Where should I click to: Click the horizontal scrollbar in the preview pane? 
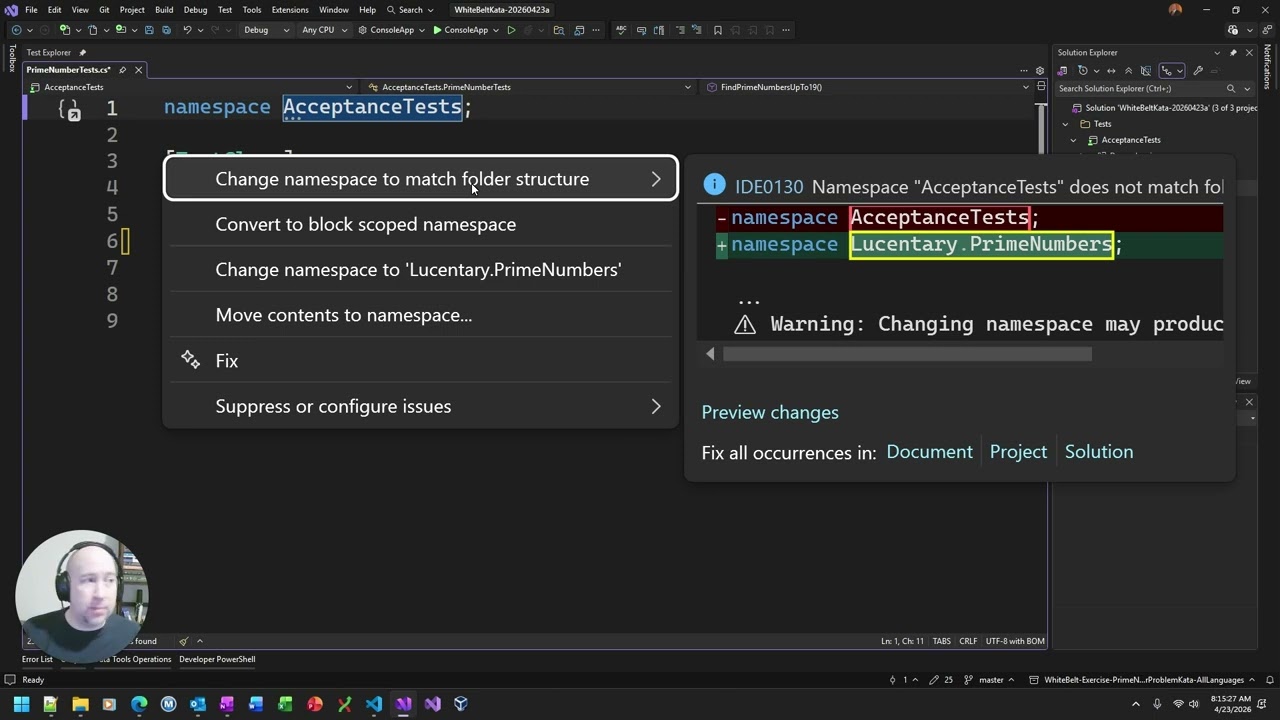click(907, 354)
